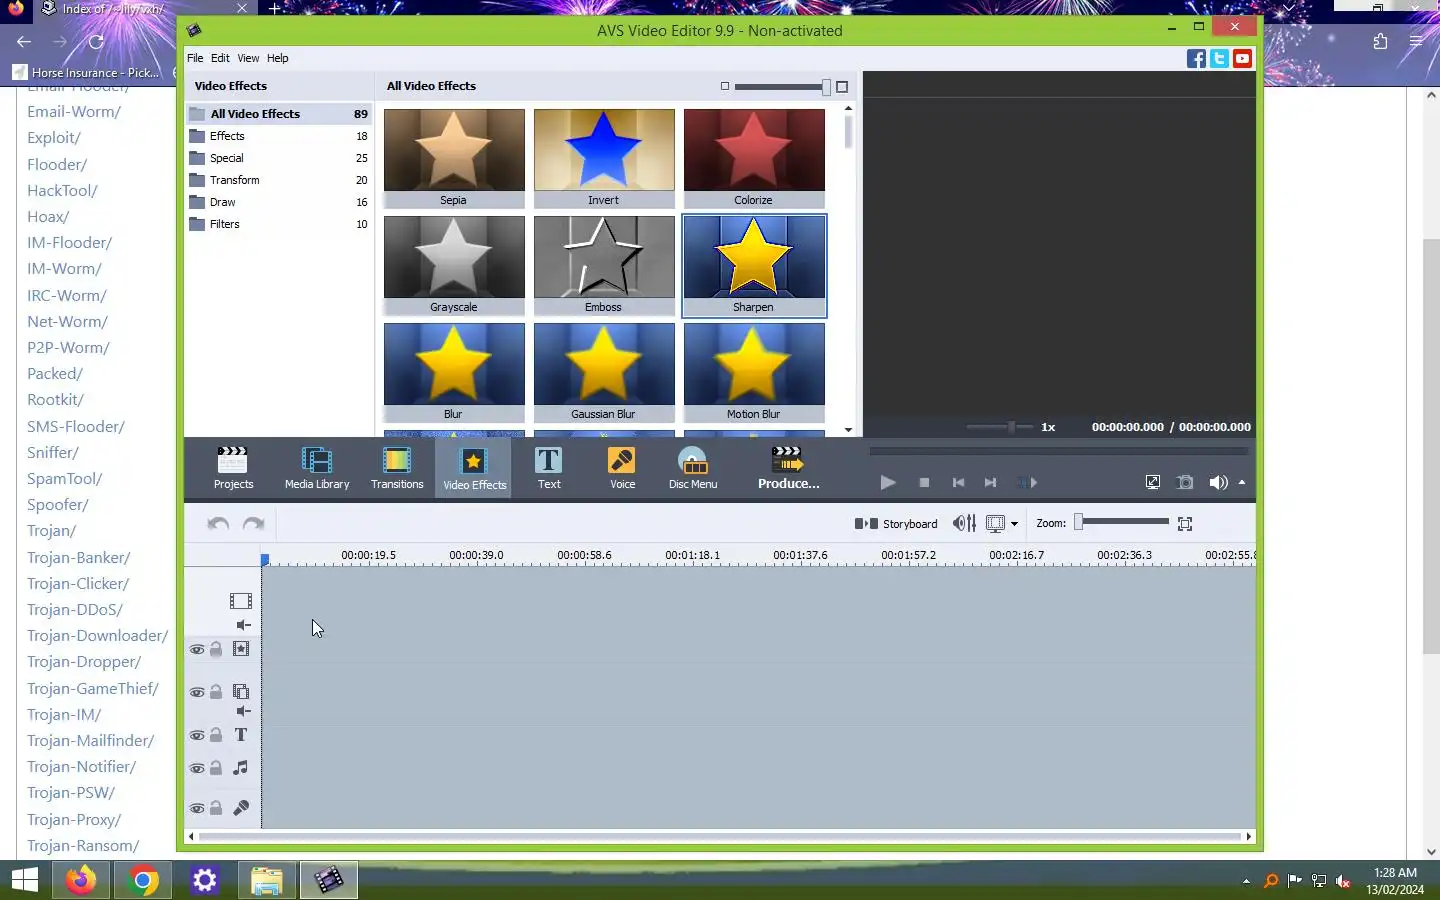Select the Special category folder
The image size is (1440, 900).
point(279,158)
